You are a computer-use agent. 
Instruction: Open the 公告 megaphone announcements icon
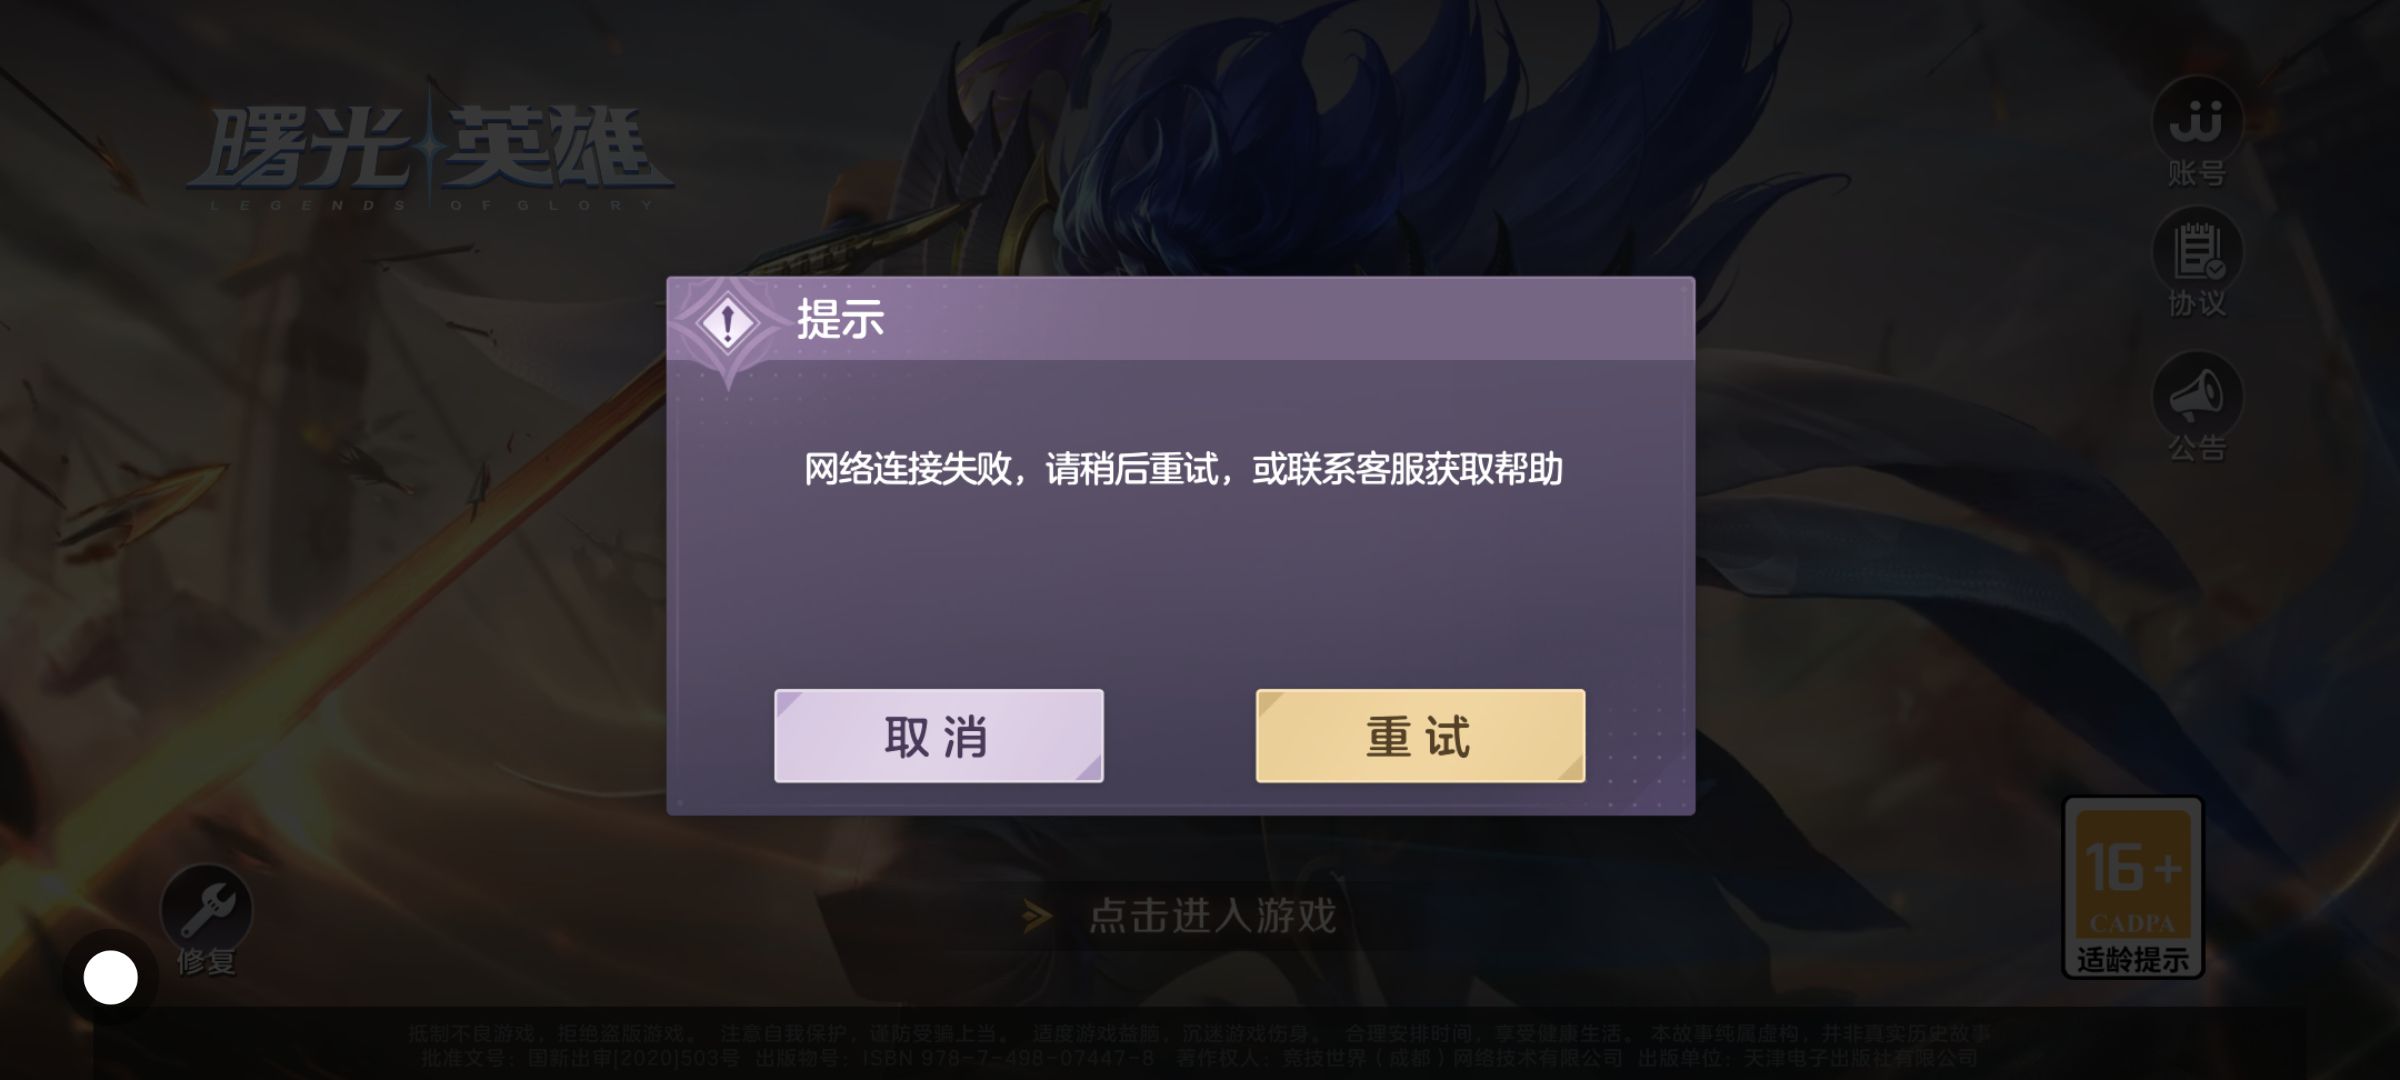click(x=2197, y=397)
